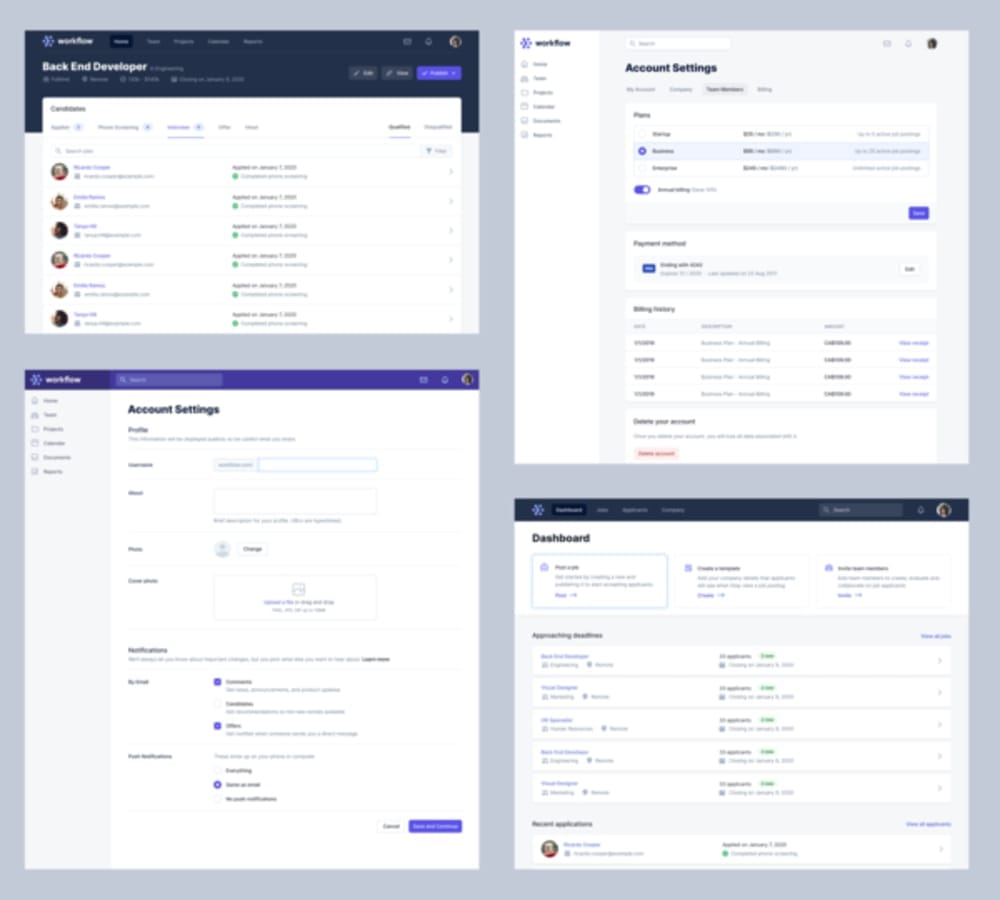Click the credit card icon under Payment method
This screenshot has height=900, width=1000.
point(648,269)
